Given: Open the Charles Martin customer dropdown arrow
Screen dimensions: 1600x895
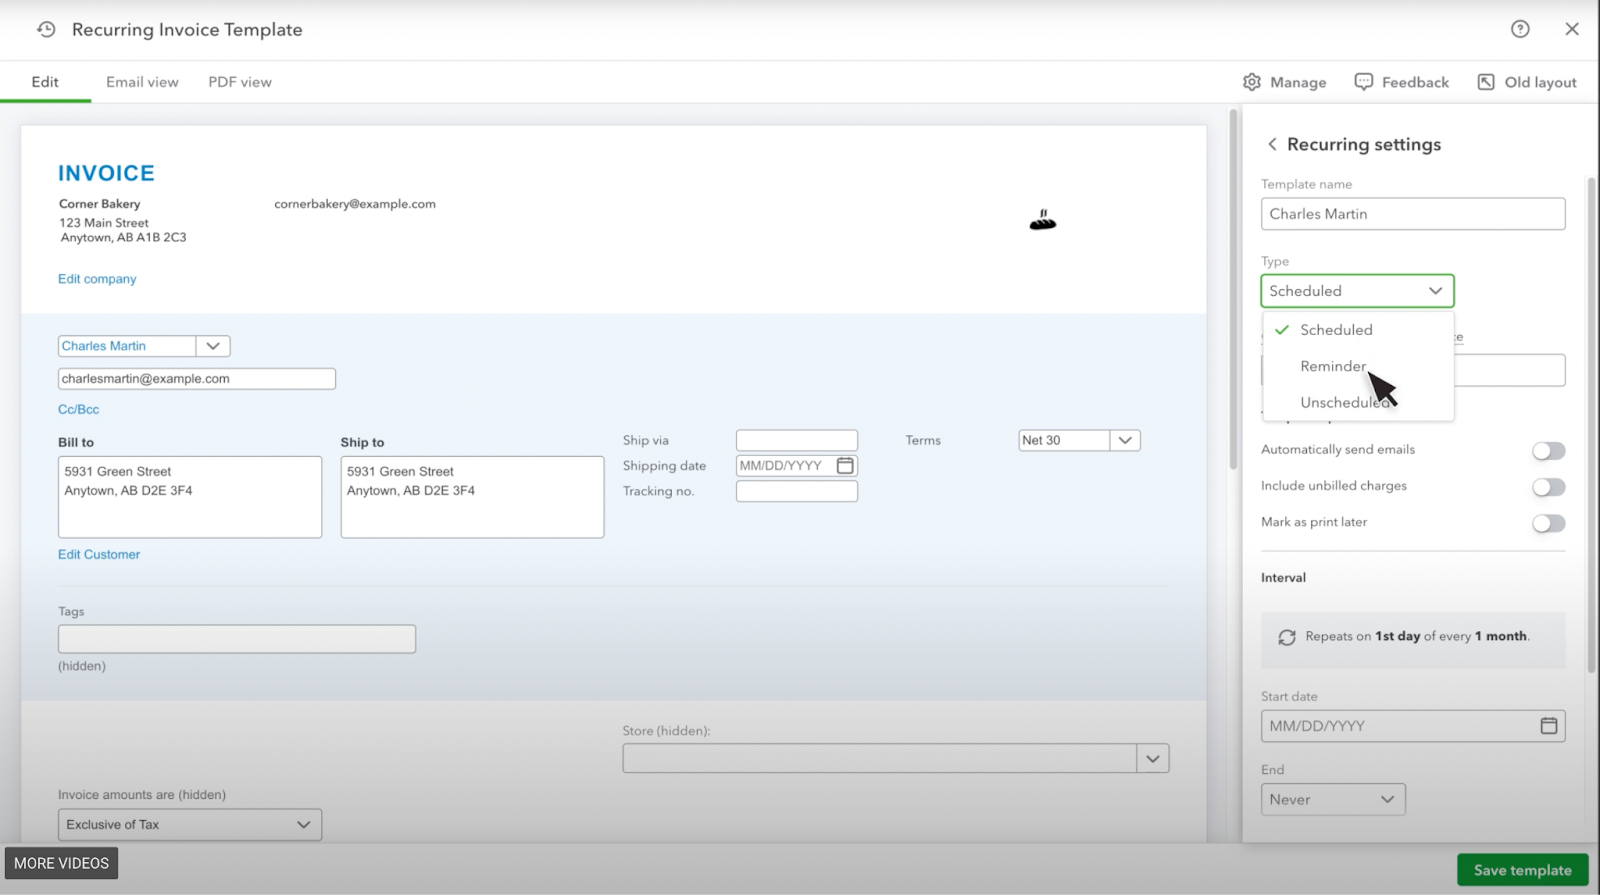Looking at the screenshot, I should pos(213,346).
